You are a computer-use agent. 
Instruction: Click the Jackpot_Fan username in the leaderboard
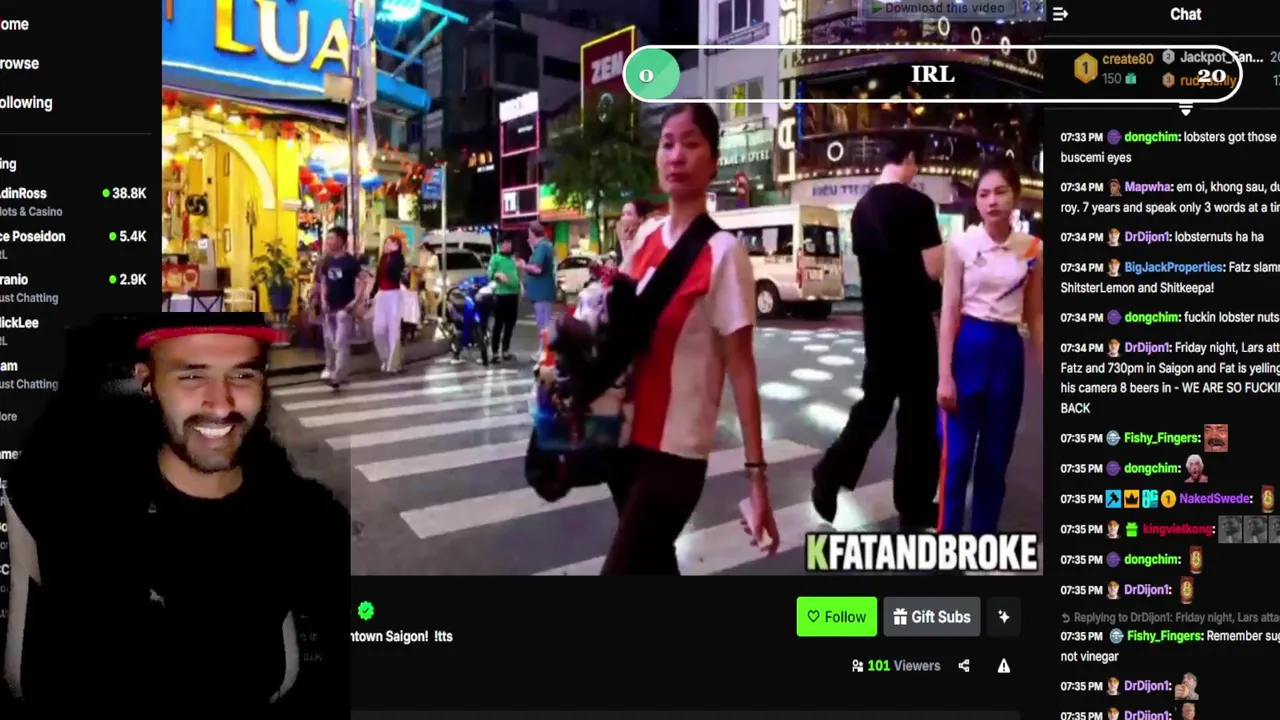[x=1222, y=58]
